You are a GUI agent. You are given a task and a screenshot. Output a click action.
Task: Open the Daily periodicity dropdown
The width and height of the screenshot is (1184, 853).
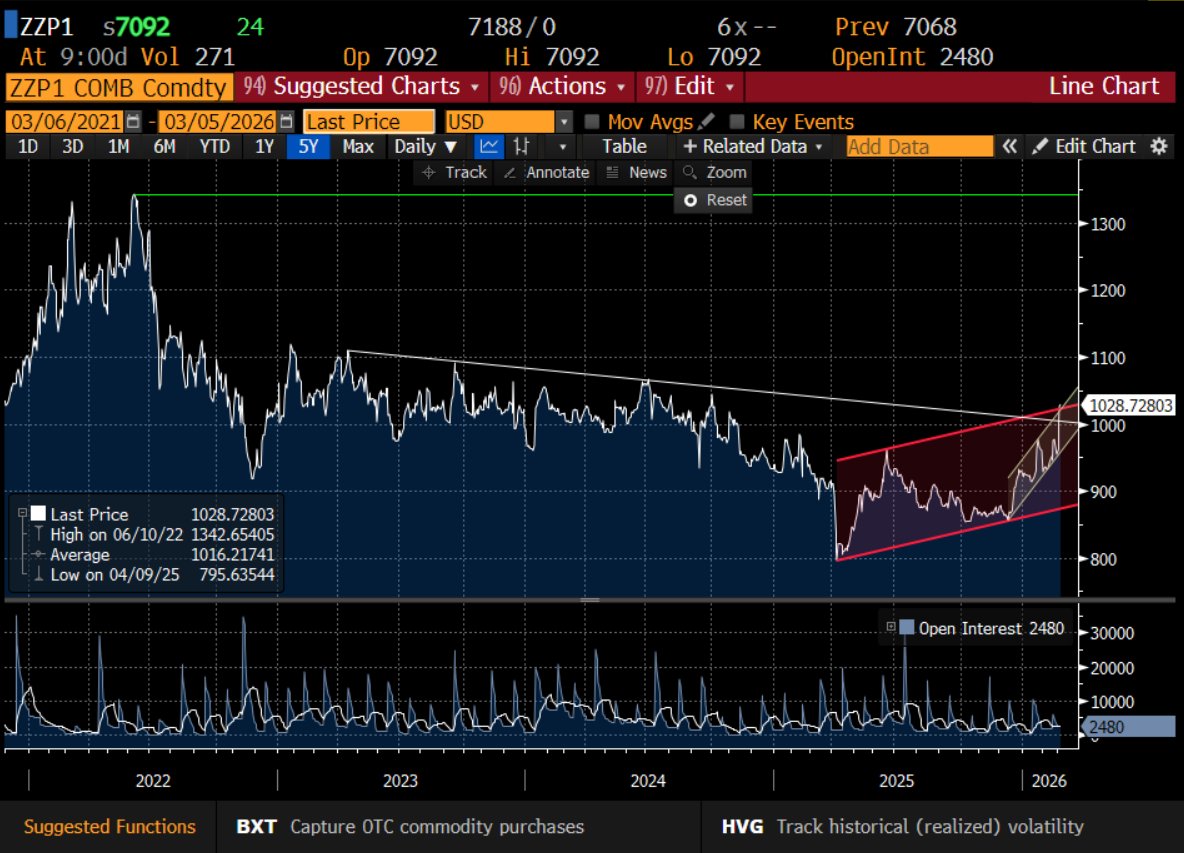click(425, 146)
